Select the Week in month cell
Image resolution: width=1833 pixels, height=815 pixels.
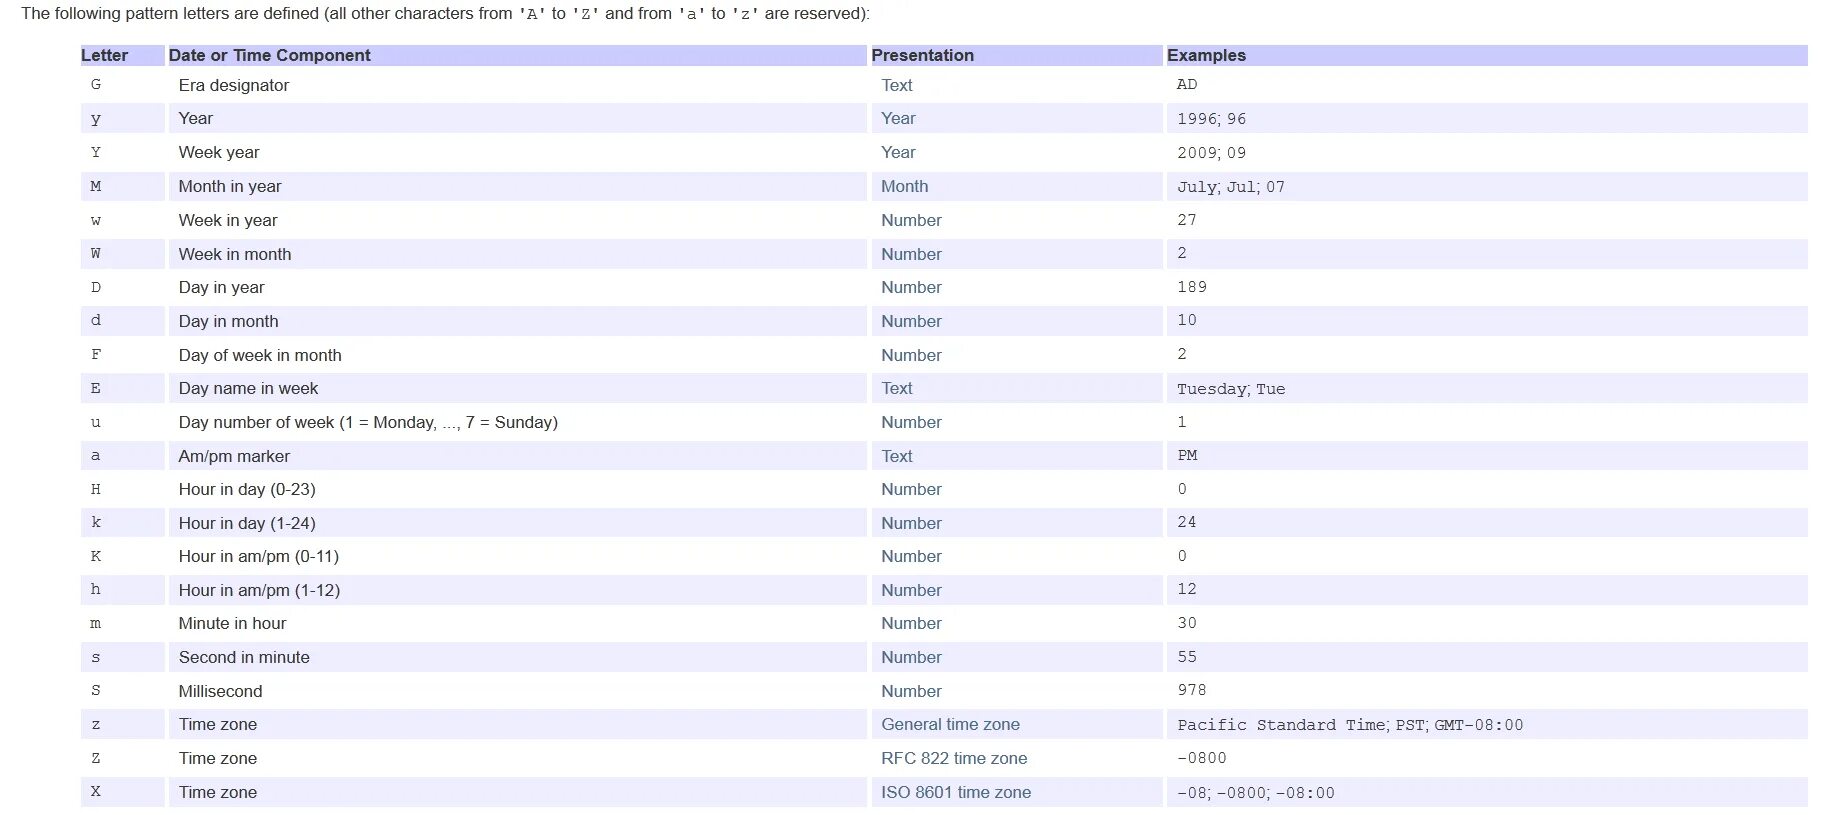[x=517, y=254]
